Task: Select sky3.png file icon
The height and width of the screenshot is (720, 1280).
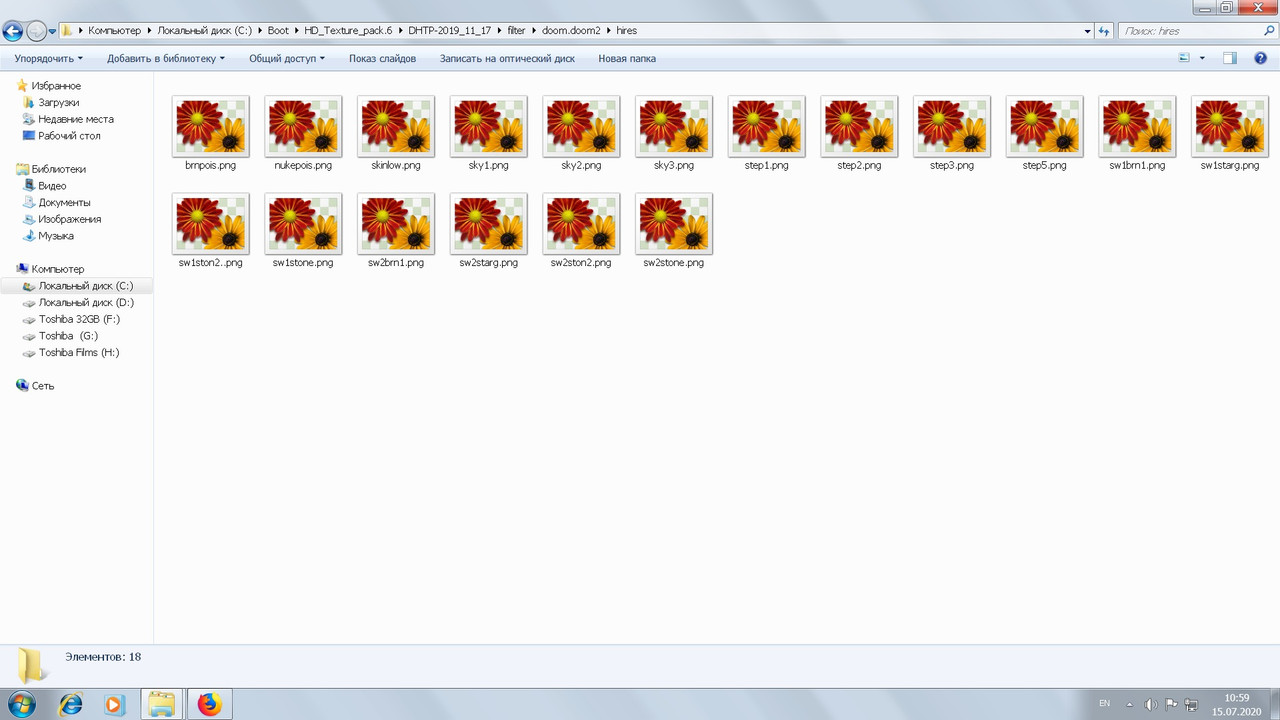Action: [674, 126]
